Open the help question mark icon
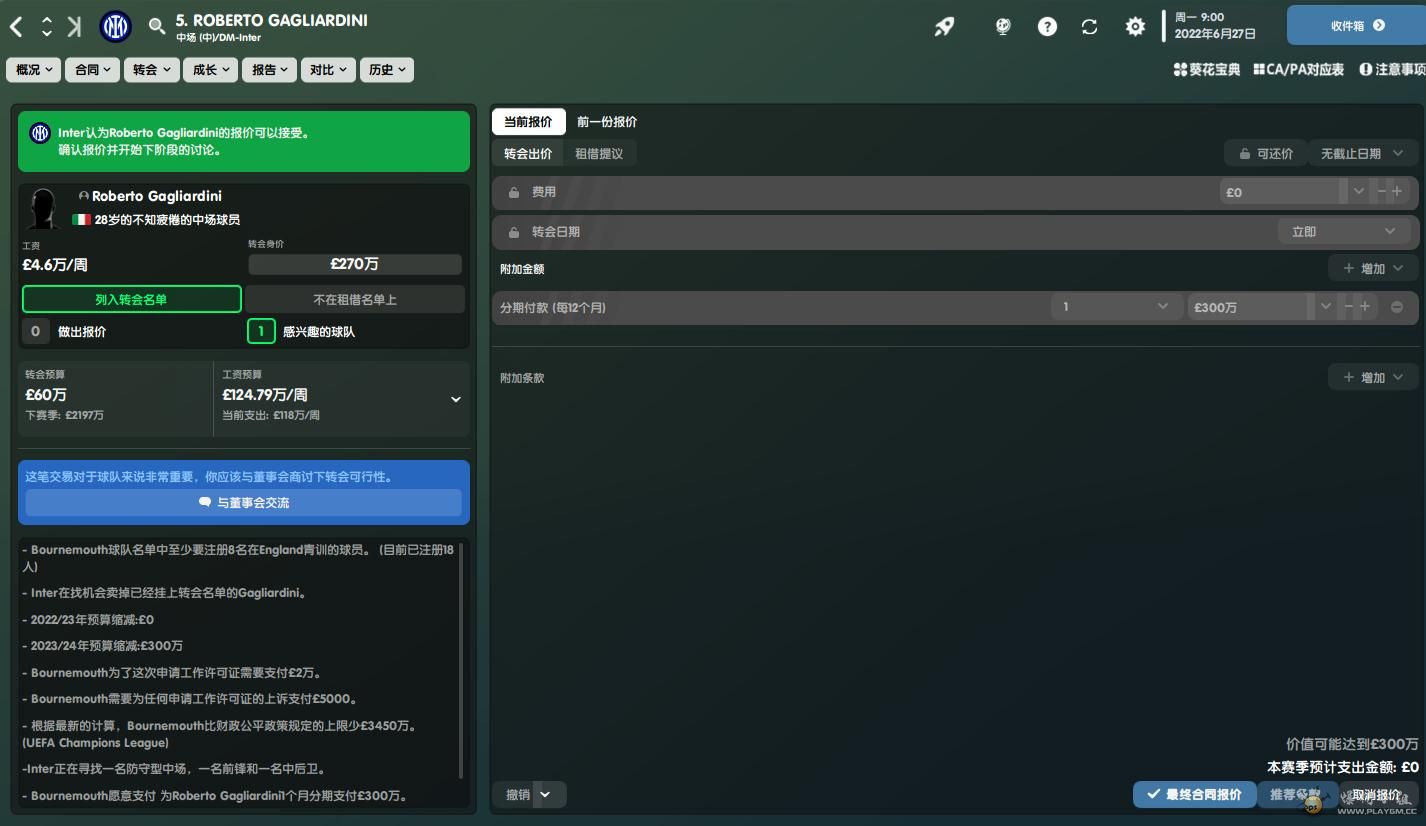 point(1047,27)
